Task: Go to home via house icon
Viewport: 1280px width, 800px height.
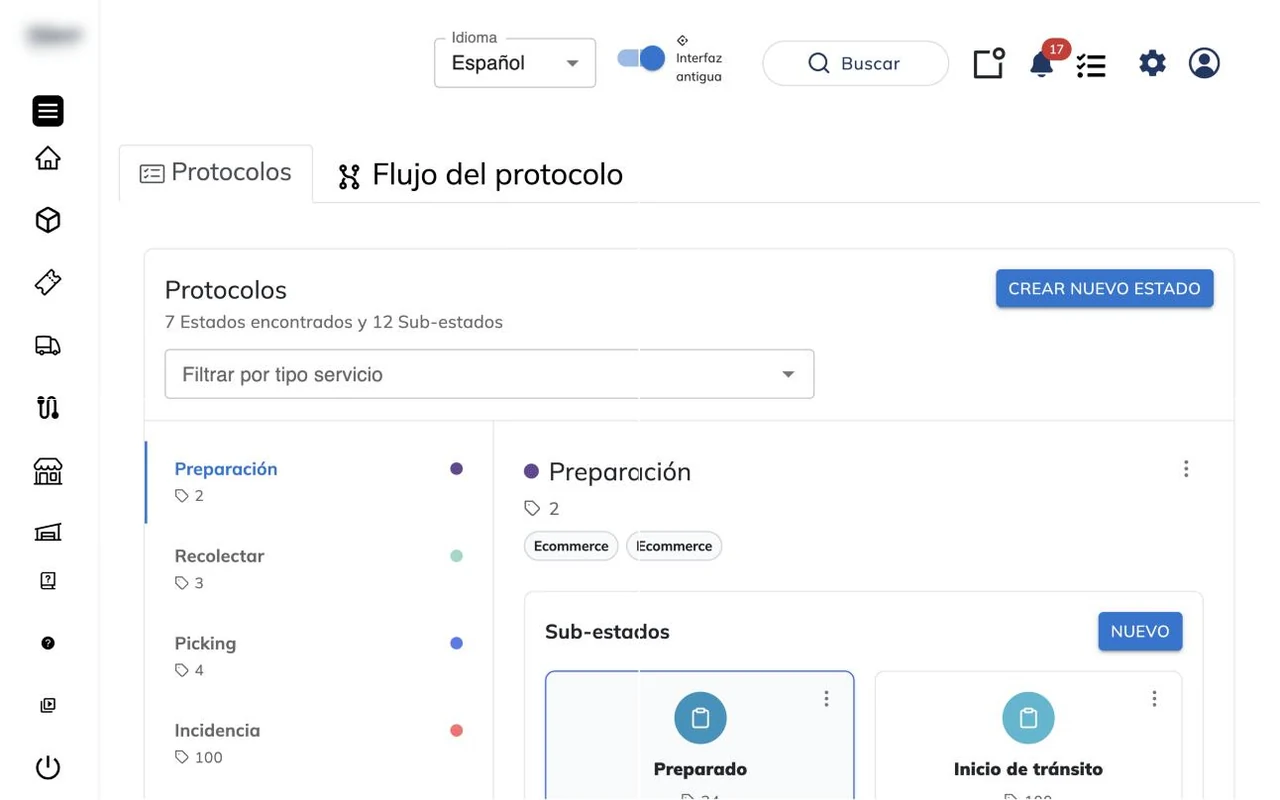Action: coord(48,158)
